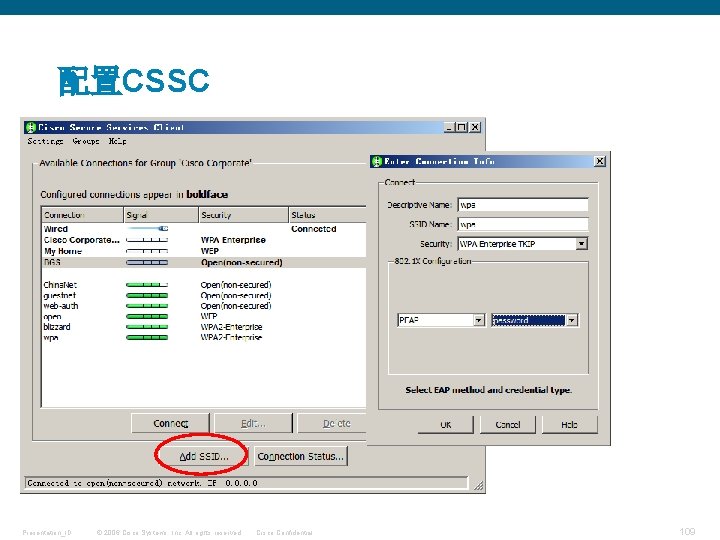The height and width of the screenshot is (540, 720).
Task: Select the Cisco Corporate connection row
Action: (x=204, y=240)
